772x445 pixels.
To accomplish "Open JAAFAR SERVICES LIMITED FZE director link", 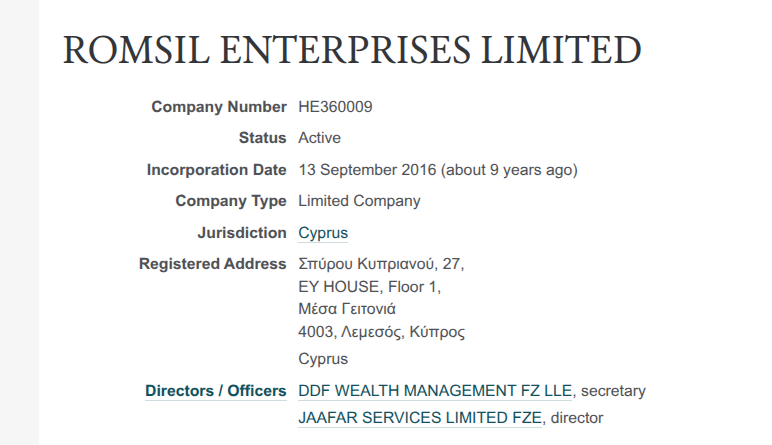I will click(x=420, y=418).
